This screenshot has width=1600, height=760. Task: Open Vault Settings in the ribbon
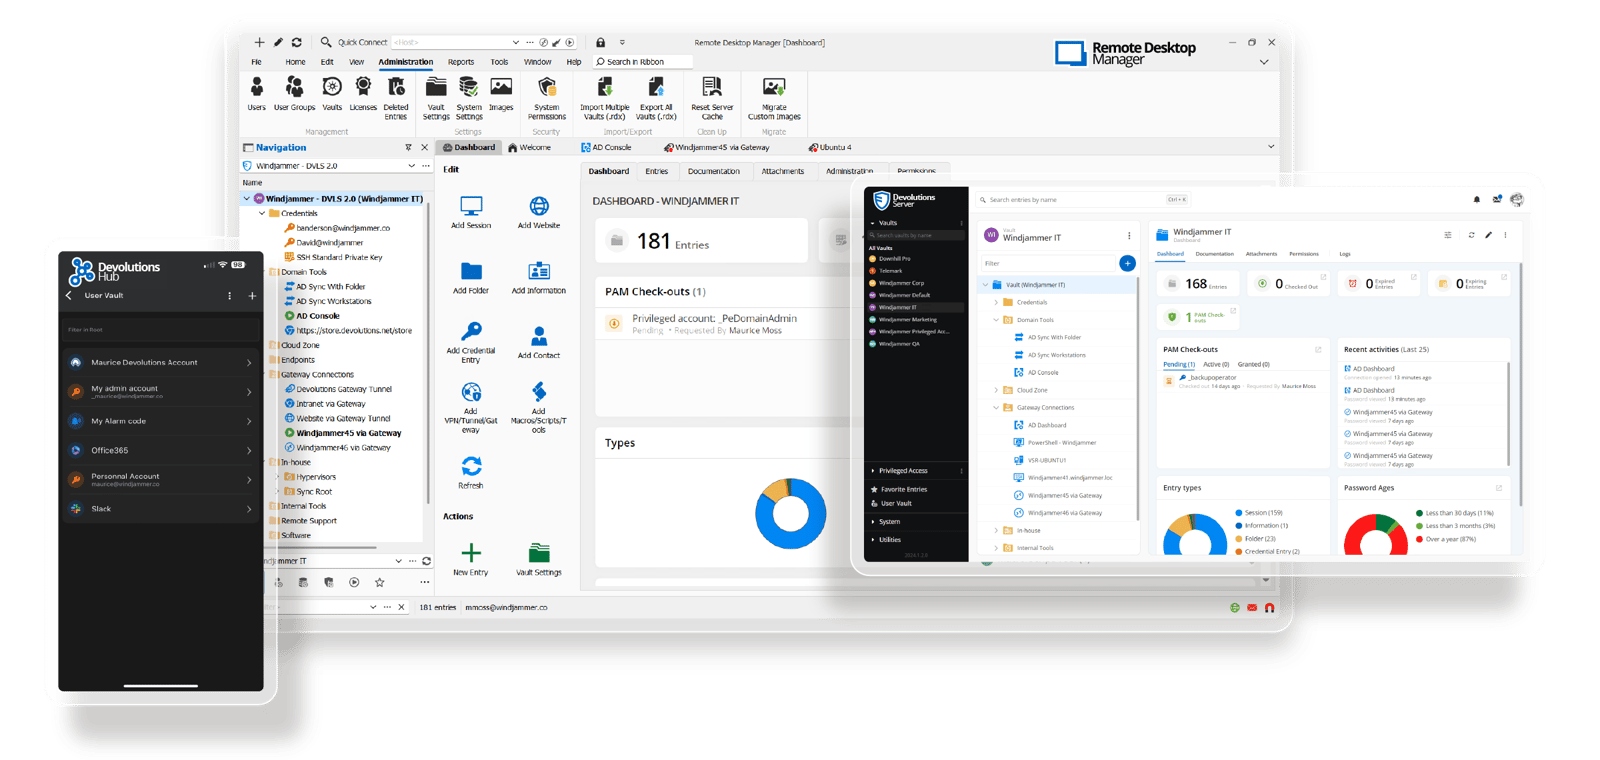coord(436,98)
